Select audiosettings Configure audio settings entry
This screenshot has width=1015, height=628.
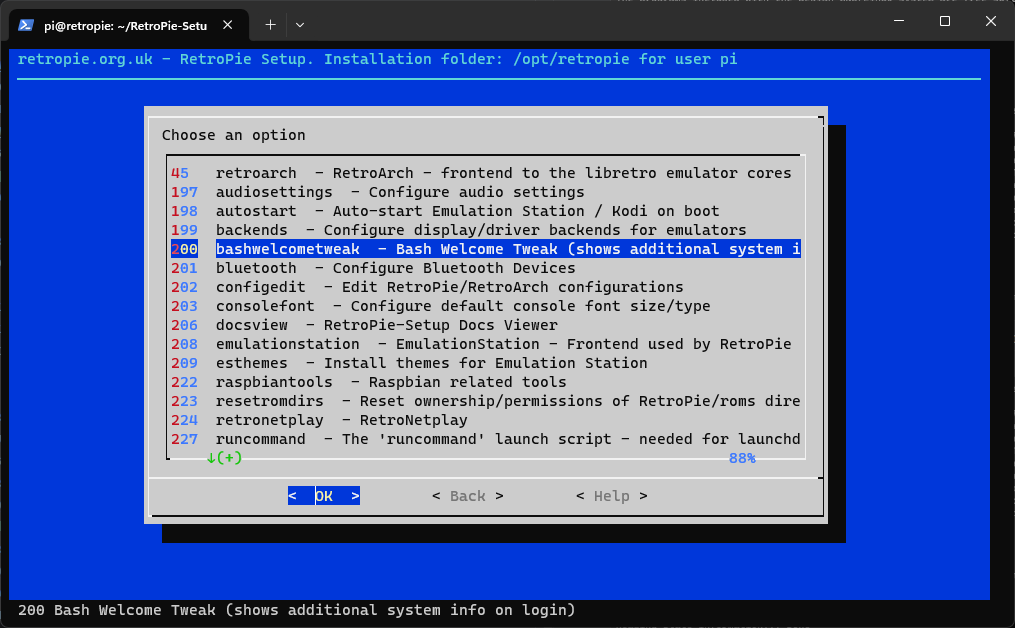pos(400,192)
